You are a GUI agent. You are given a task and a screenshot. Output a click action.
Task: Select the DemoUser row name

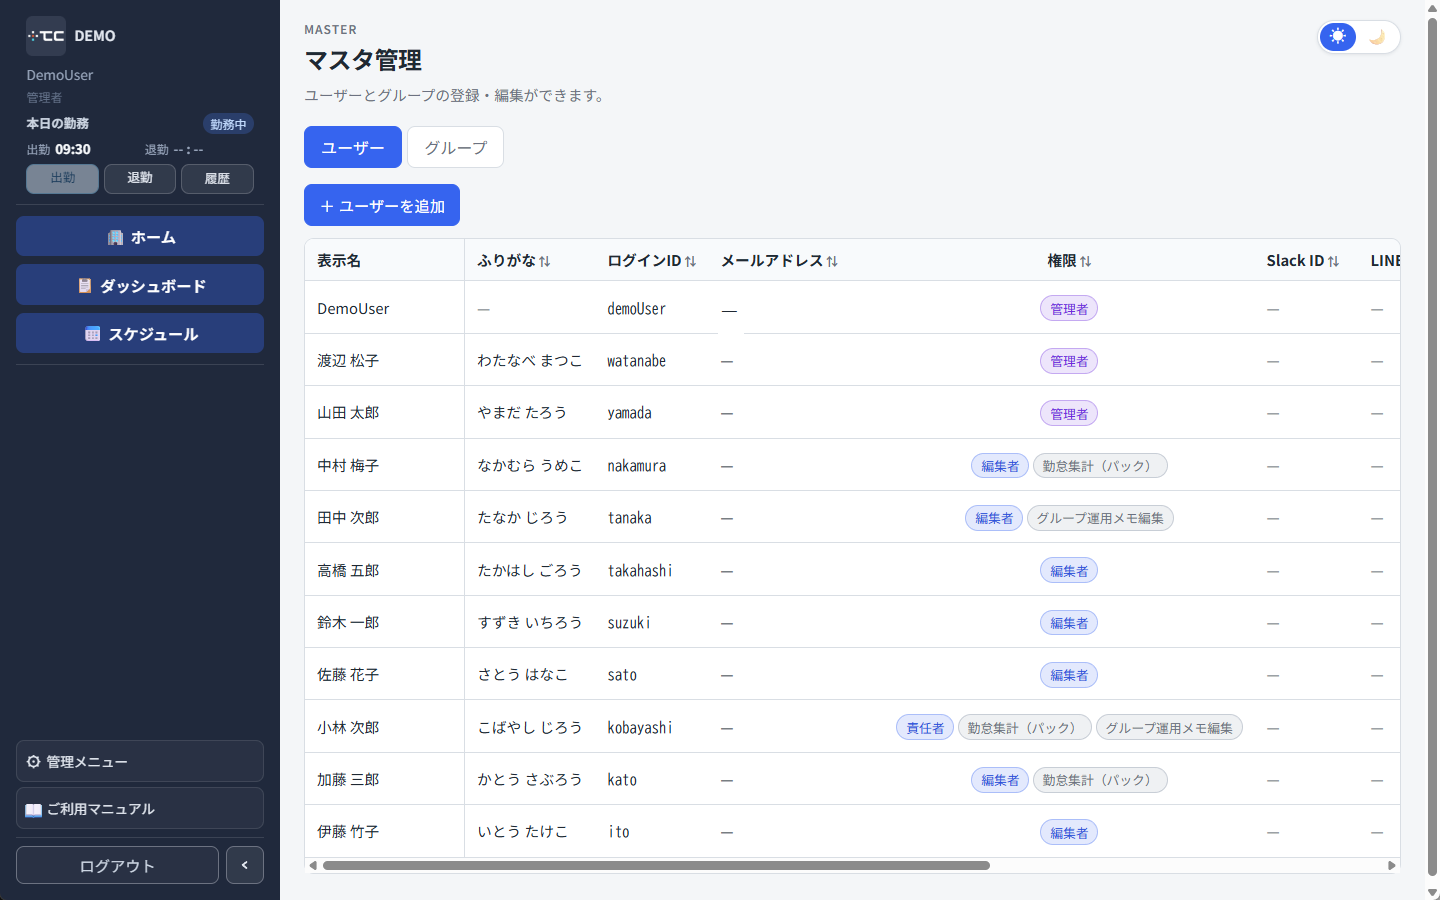353,309
